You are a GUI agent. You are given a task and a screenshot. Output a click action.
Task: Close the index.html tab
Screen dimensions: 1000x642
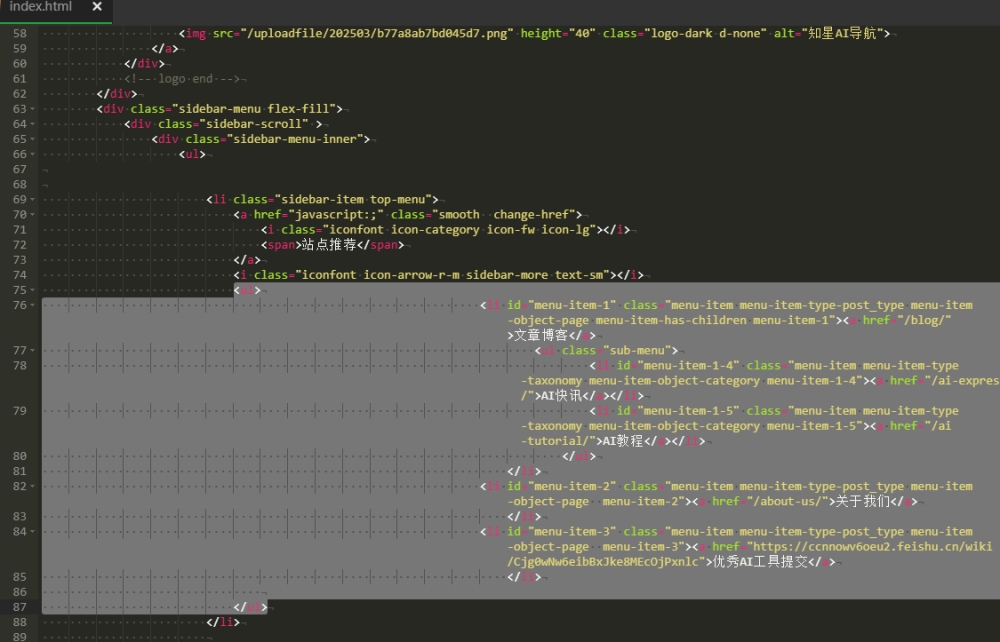97,6
